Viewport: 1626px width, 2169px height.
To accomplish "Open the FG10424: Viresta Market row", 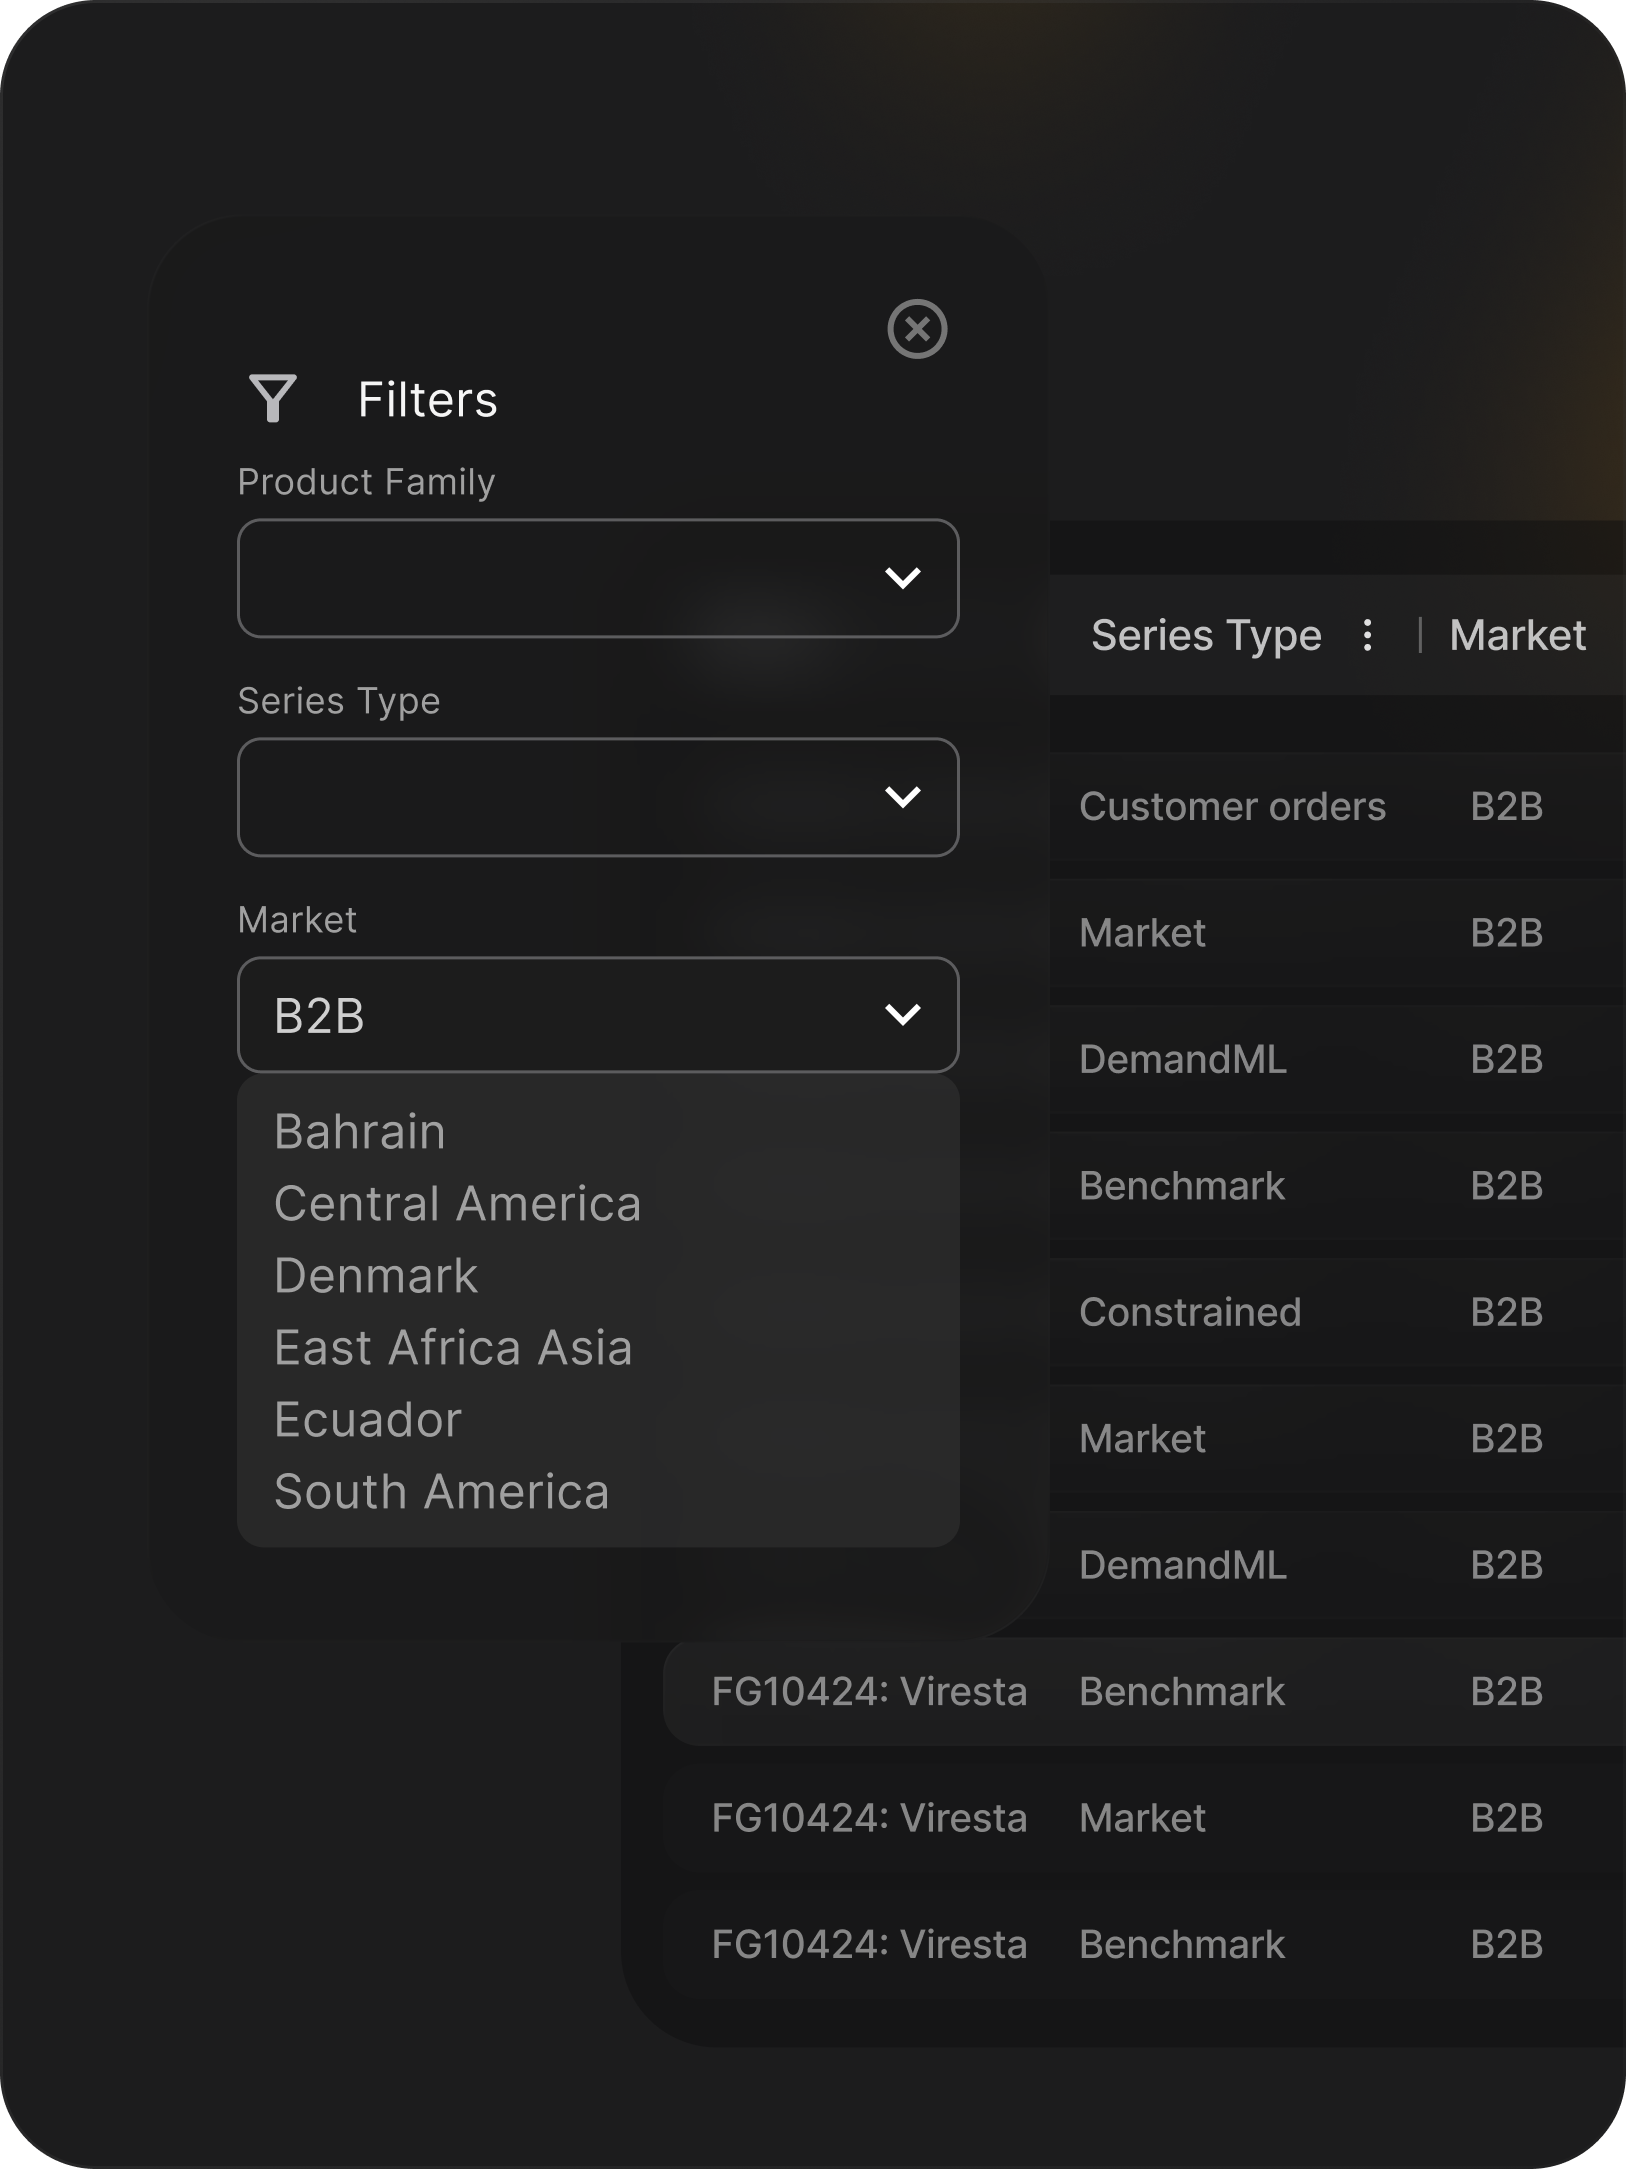I will (1140, 1819).
